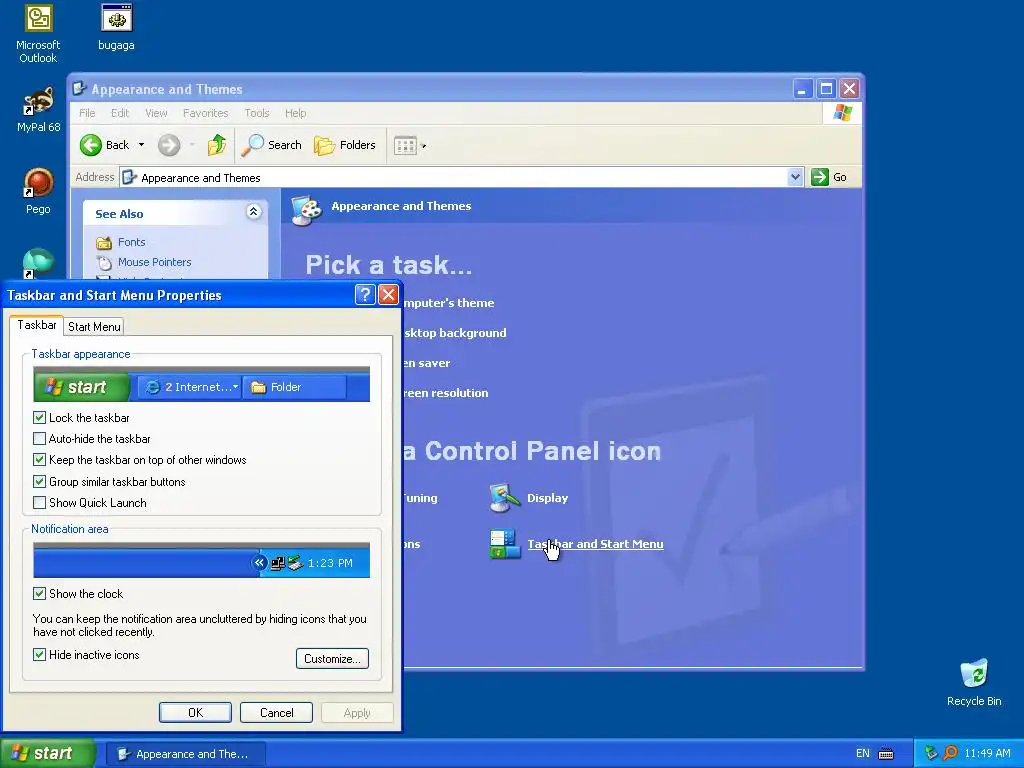Image resolution: width=1024 pixels, height=768 pixels.
Task: Open the Views dropdown arrow
Action: point(424,146)
